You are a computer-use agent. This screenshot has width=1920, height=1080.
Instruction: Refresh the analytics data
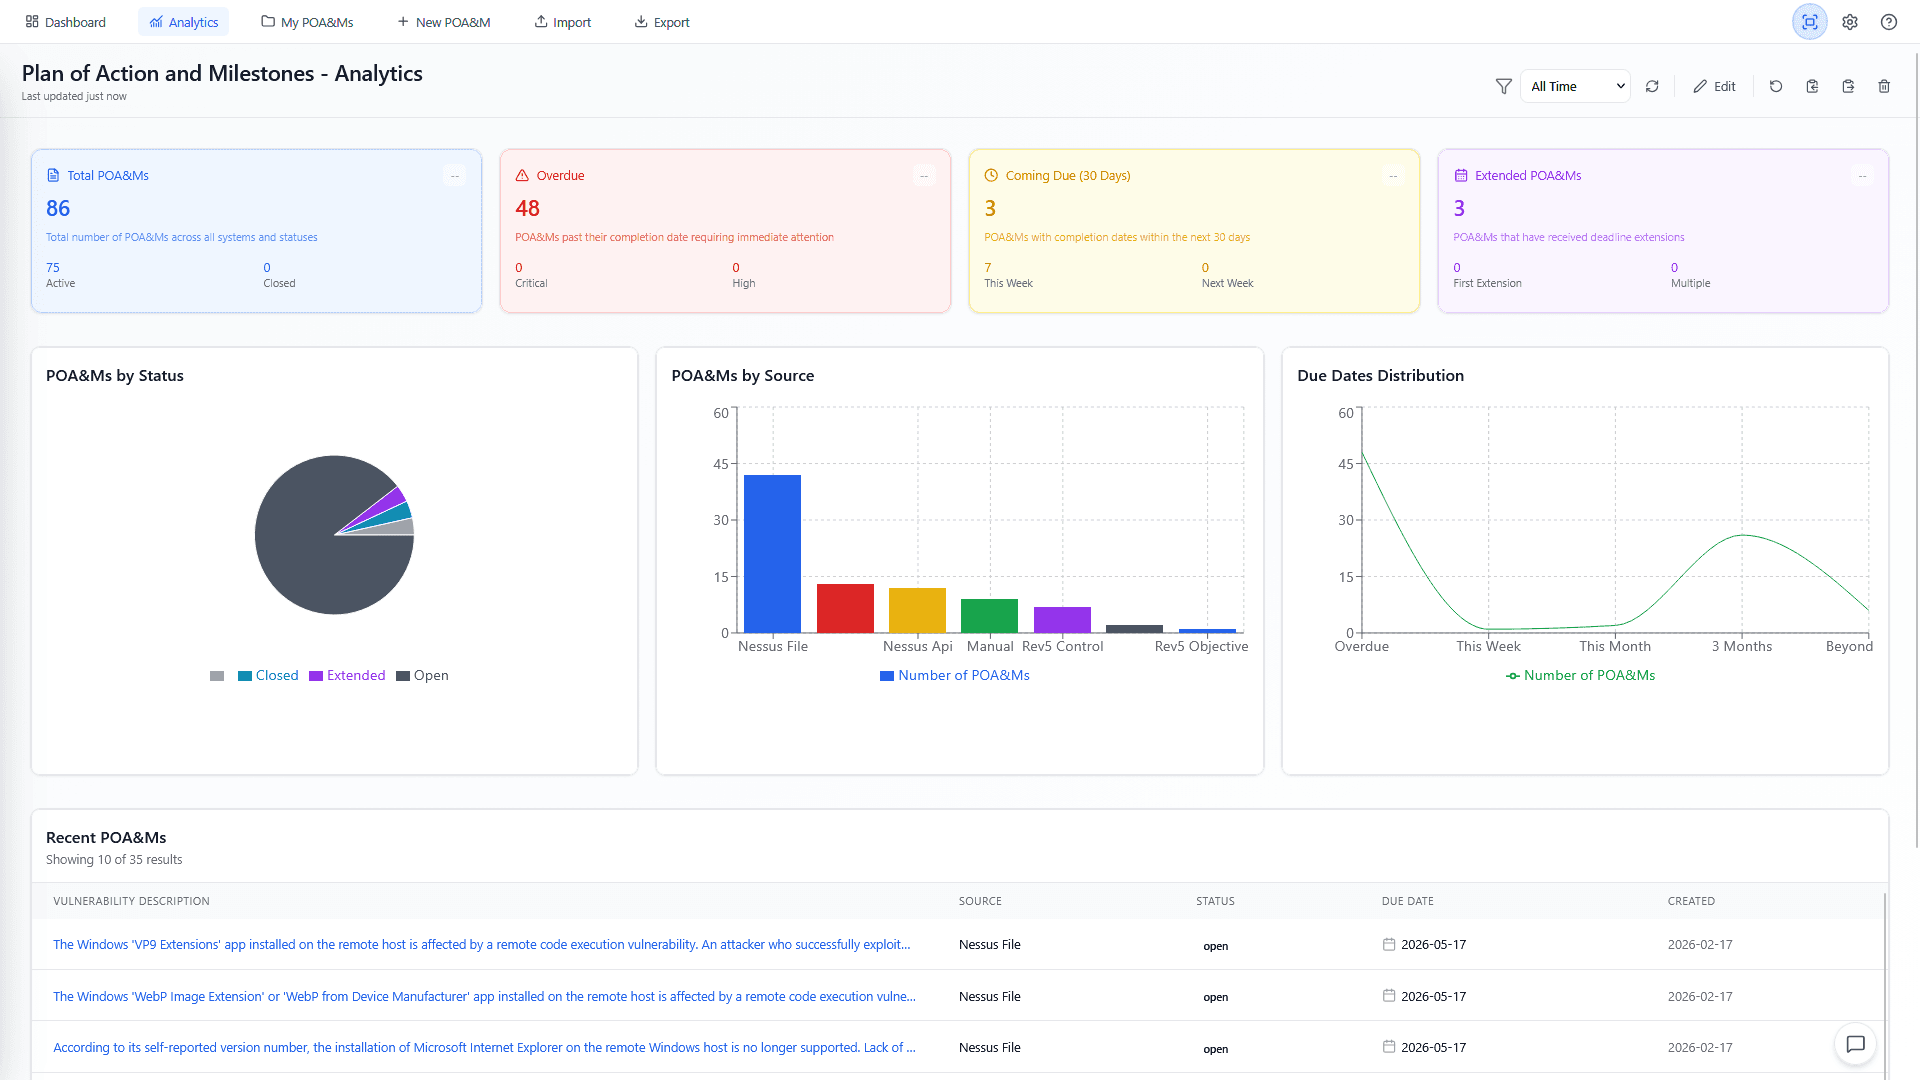coord(1652,86)
